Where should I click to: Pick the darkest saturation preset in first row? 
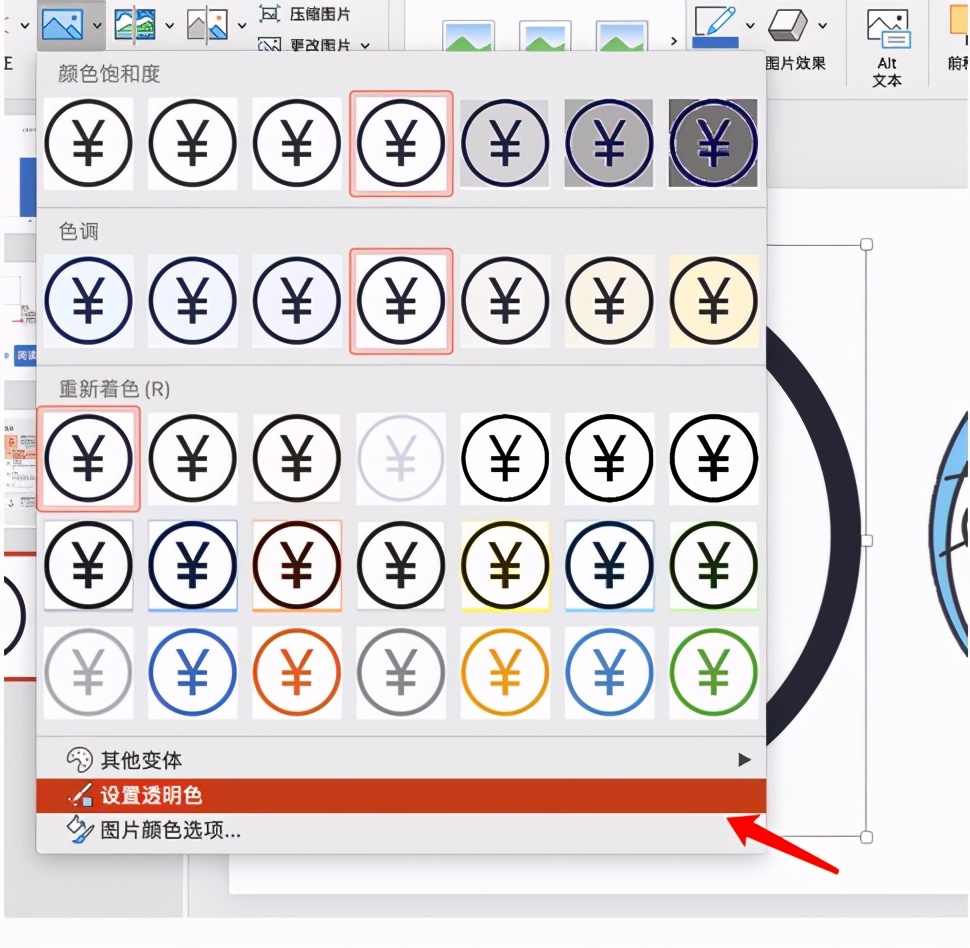713,144
